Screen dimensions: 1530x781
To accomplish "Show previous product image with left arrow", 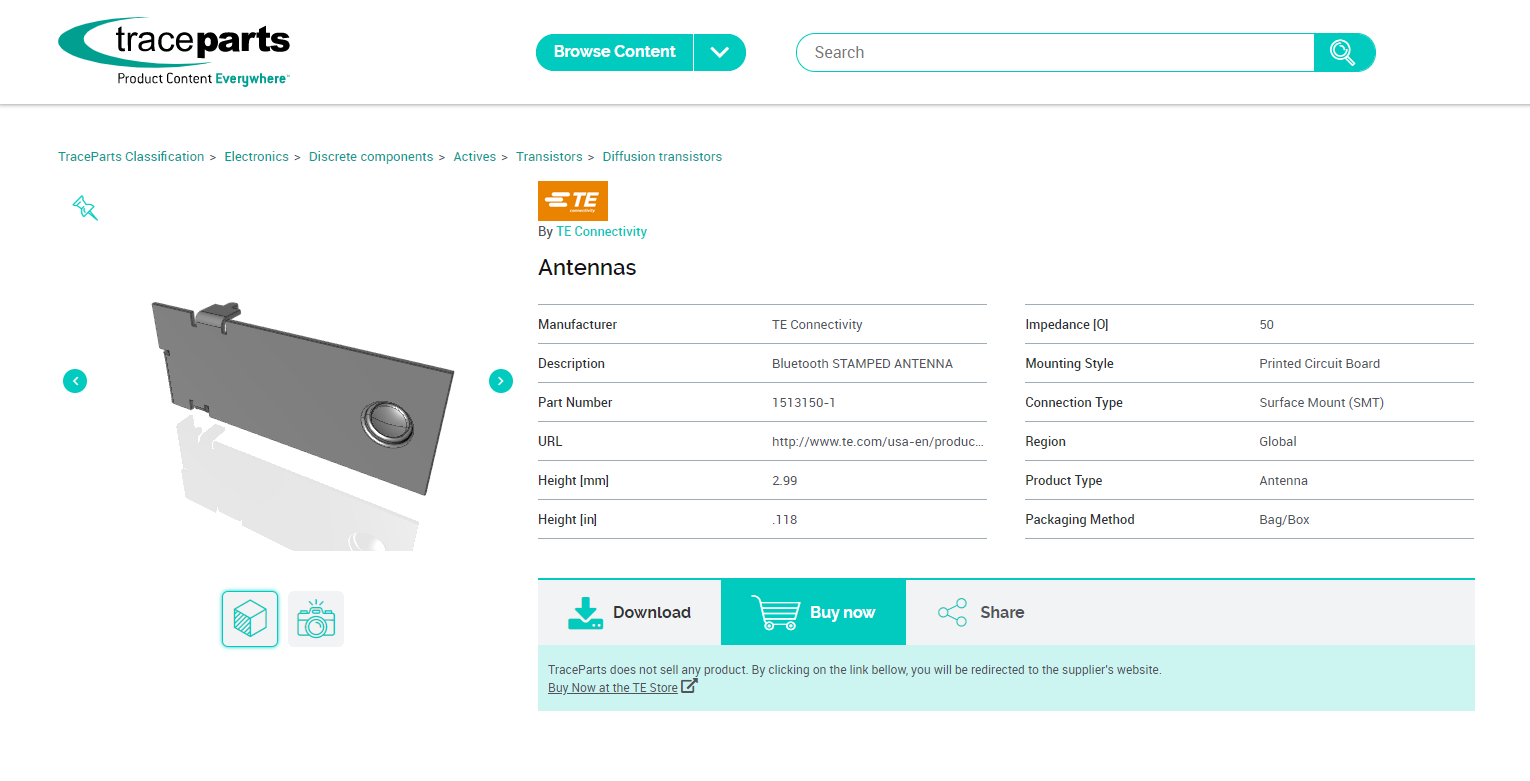I will click(x=75, y=381).
